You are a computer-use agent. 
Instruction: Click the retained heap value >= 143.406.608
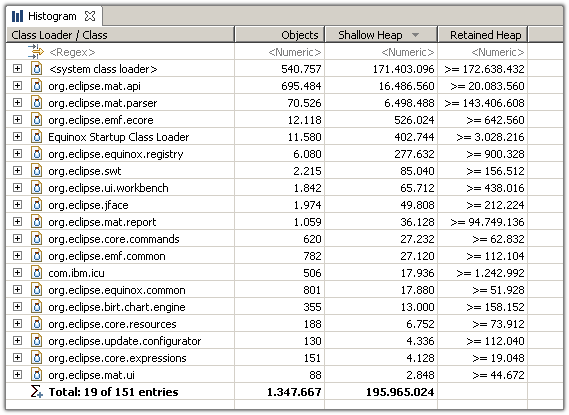pos(484,103)
